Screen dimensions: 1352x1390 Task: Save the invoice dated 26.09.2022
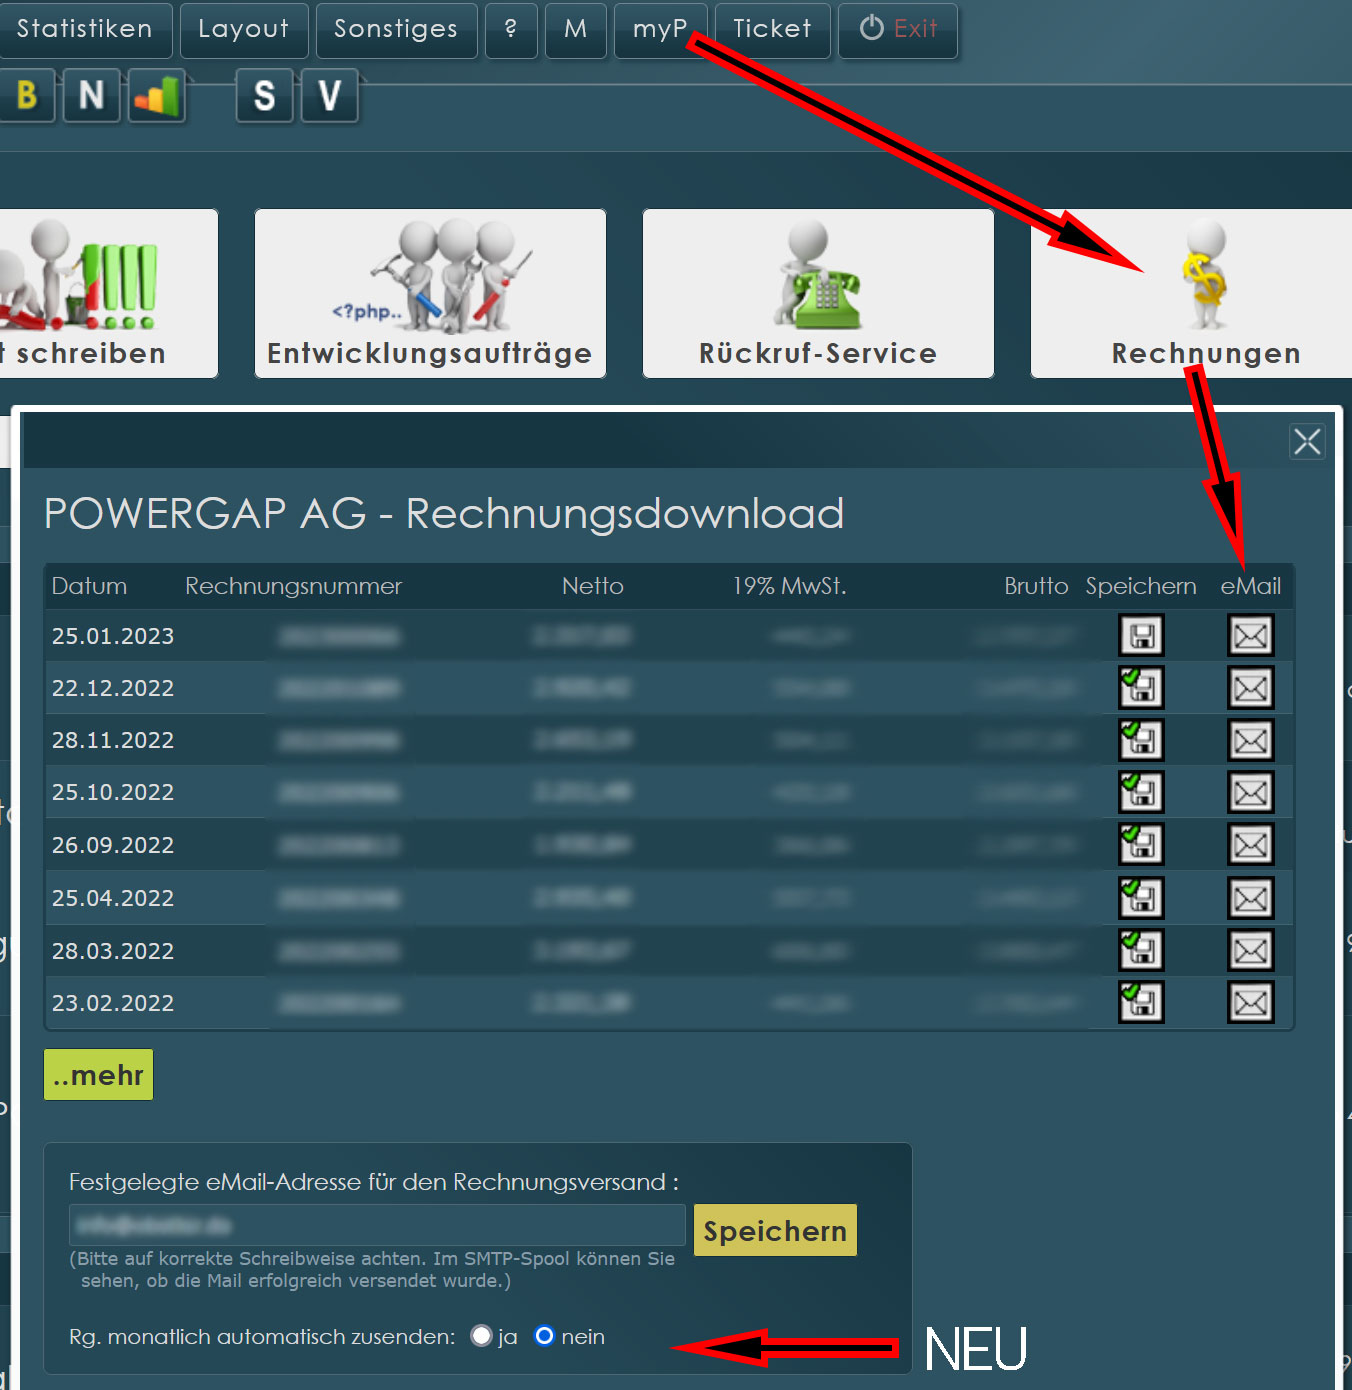coord(1141,845)
